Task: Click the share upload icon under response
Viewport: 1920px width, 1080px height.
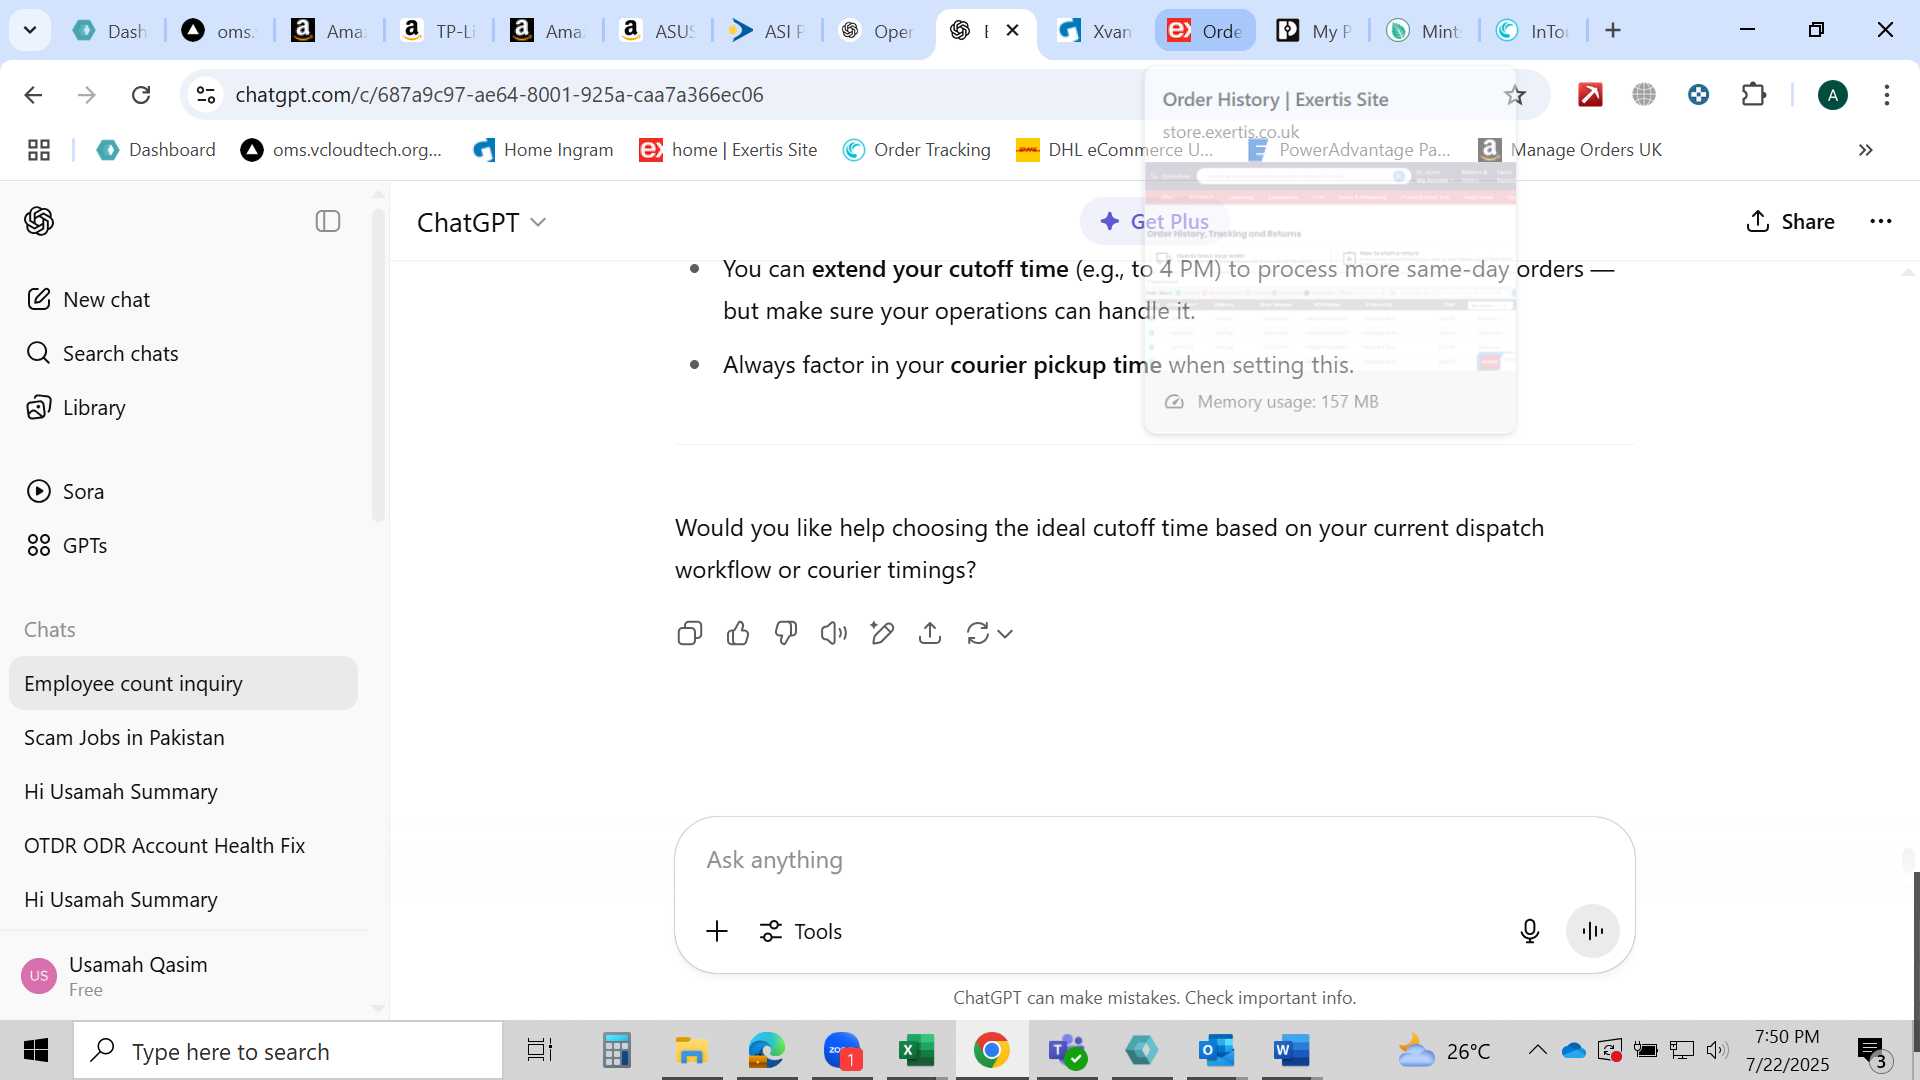Action: click(930, 633)
